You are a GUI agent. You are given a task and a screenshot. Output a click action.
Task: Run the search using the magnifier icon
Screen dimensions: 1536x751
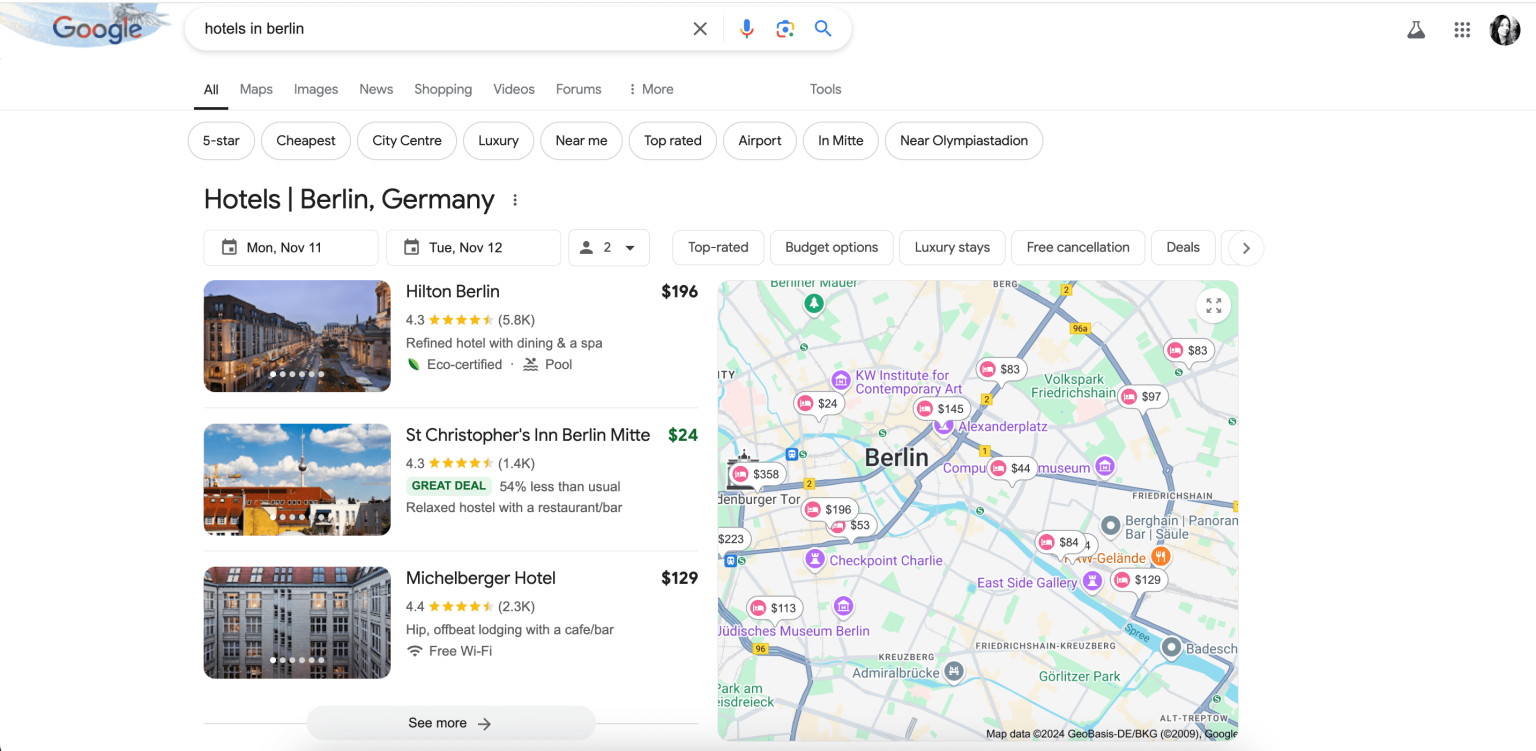[x=822, y=28]
